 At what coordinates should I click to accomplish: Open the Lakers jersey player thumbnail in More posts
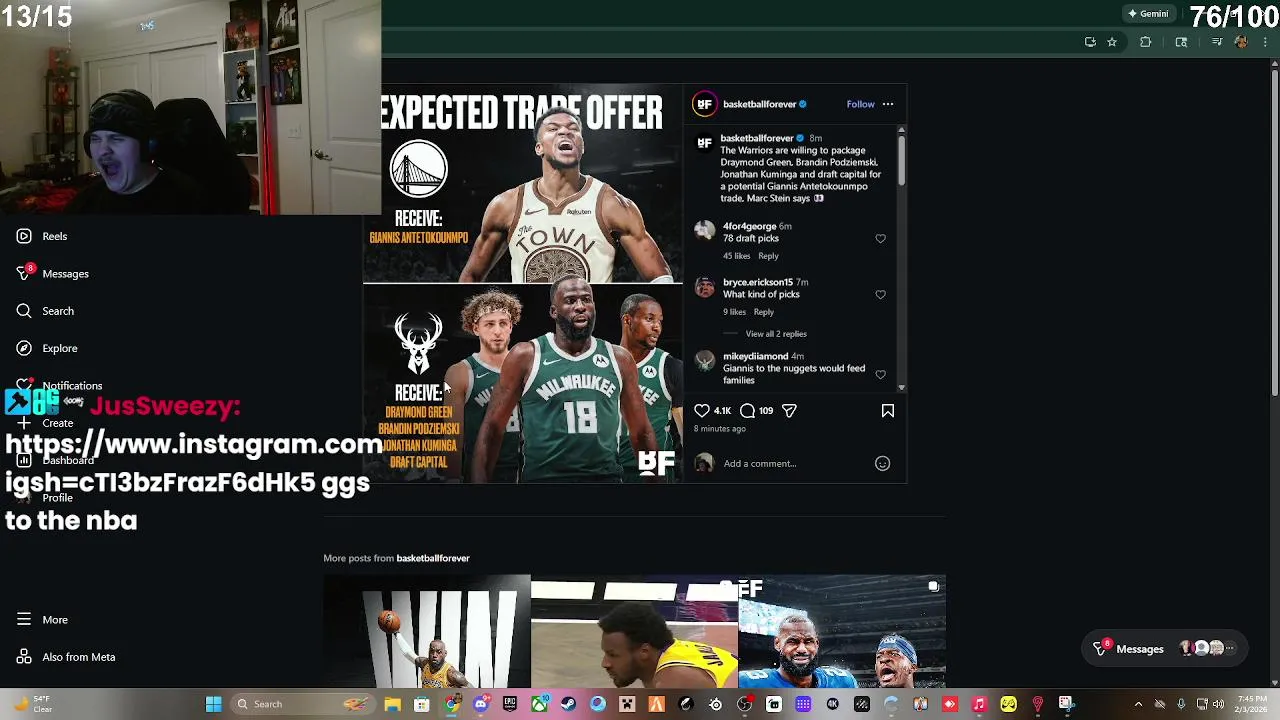(x=634, y=631)
